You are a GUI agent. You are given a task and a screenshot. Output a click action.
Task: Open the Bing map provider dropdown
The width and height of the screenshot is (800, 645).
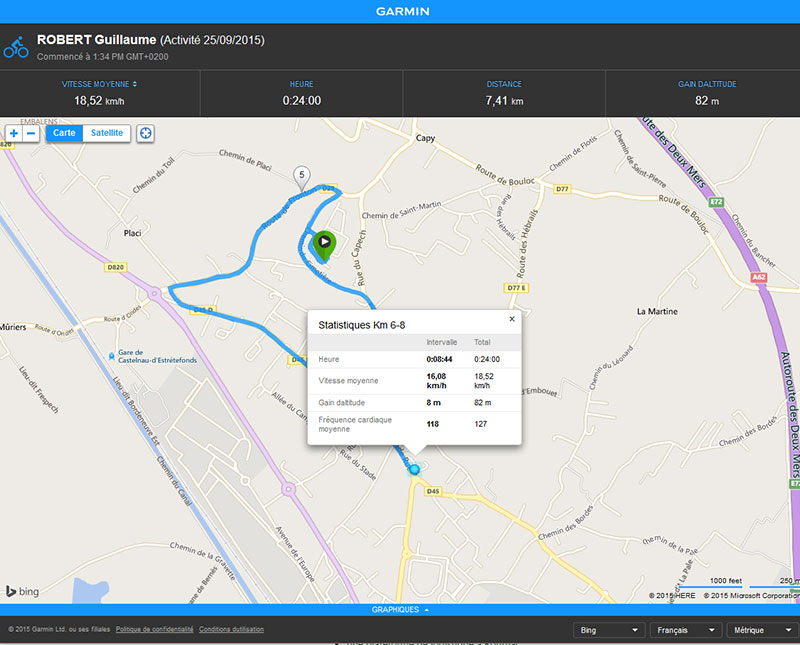click(609, 630)
